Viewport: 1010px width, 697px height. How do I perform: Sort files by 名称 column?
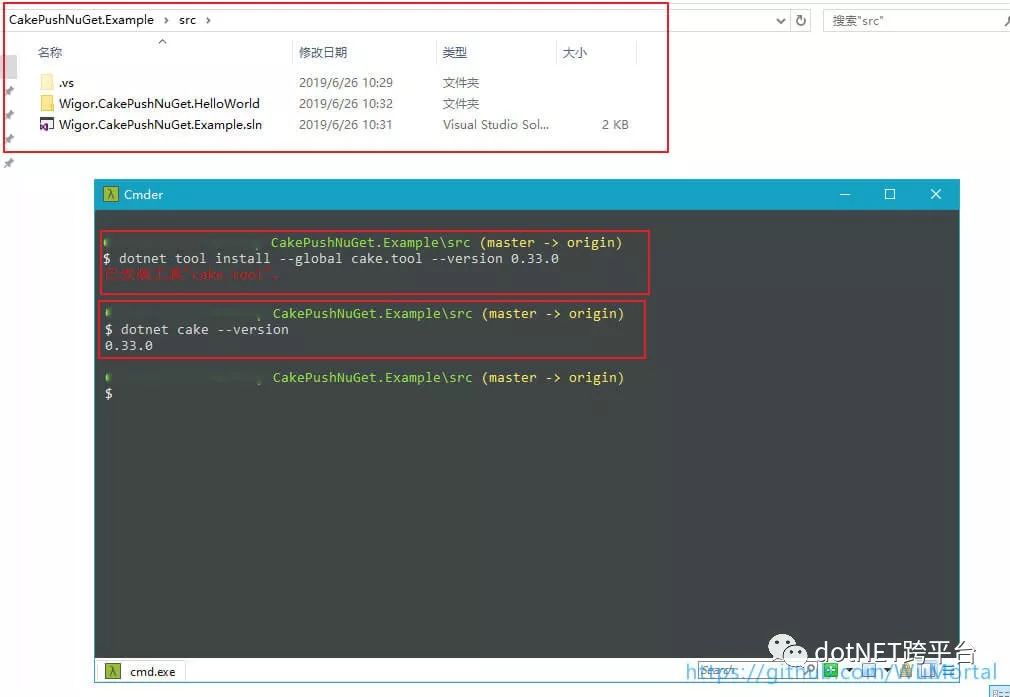[50, 52]
